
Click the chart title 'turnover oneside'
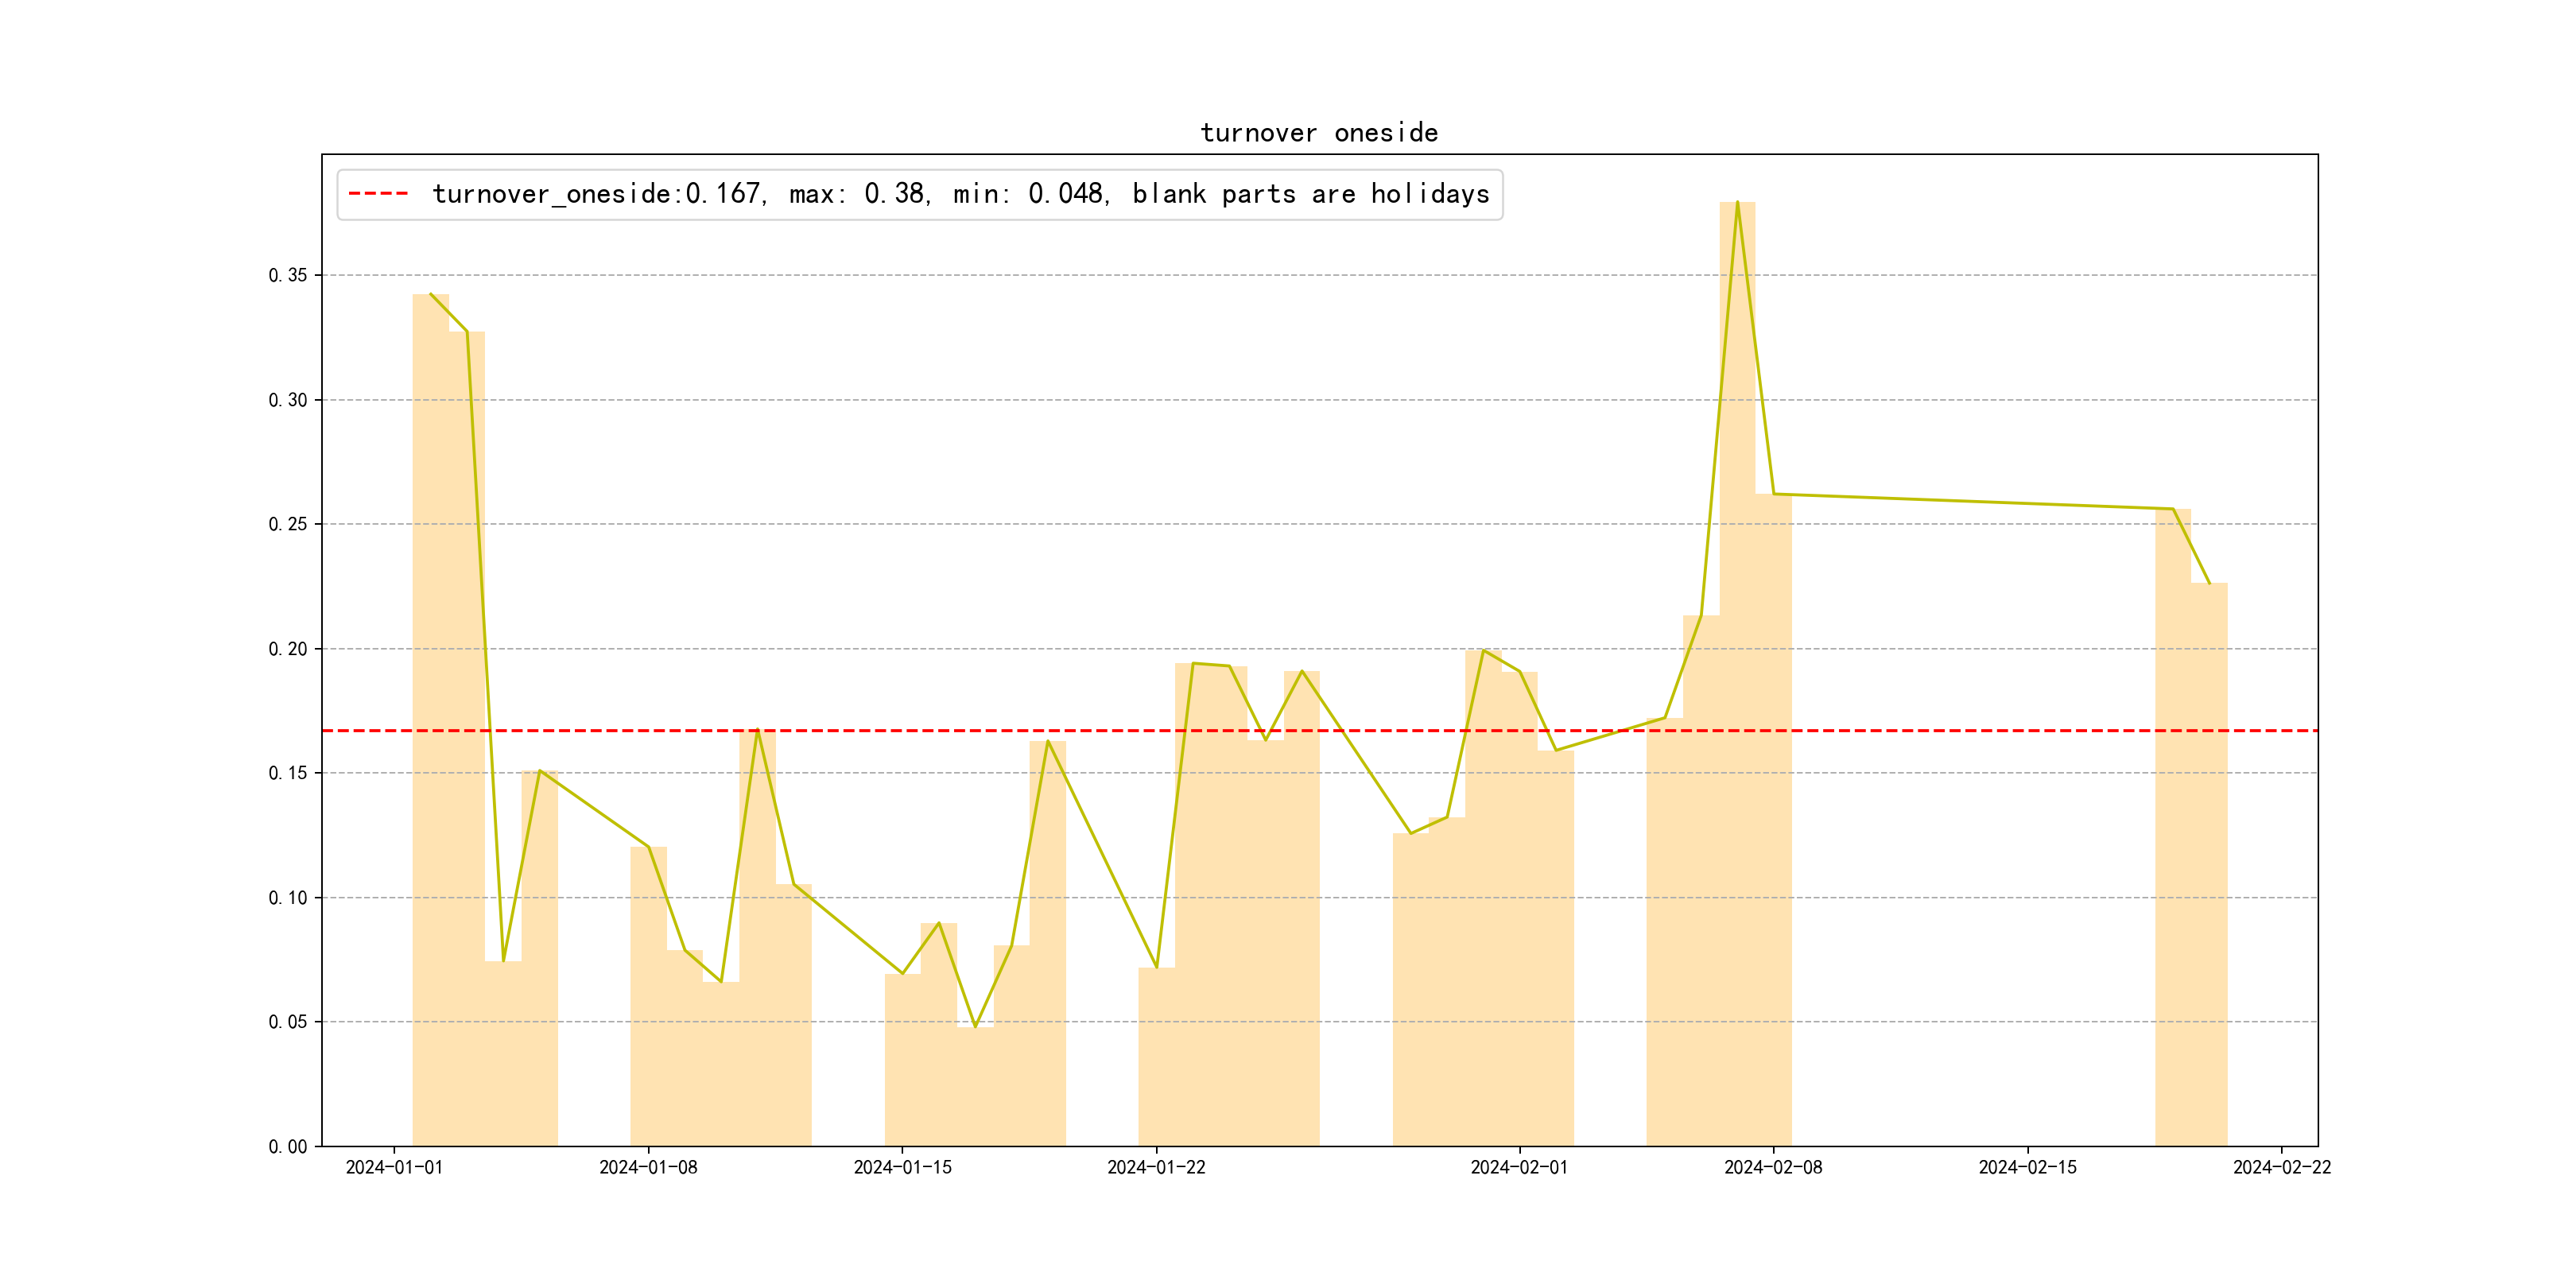pyautogui.click(x=1319, y=133)
